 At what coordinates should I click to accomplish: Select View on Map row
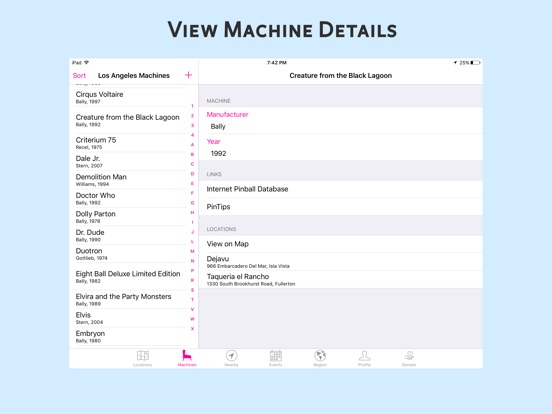340,244
